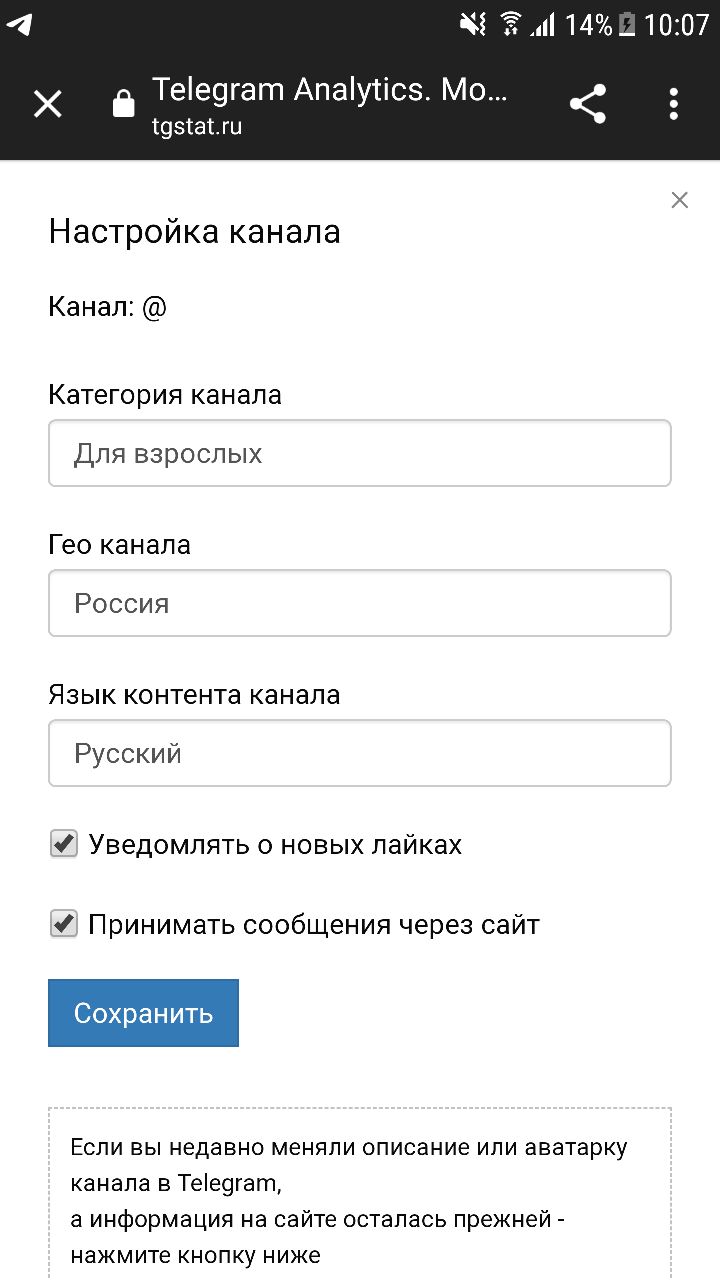The width and height of the screenshot is (720, 1280).
Task: Tap the padlock site security icon
Action: (x=124, y=104)
